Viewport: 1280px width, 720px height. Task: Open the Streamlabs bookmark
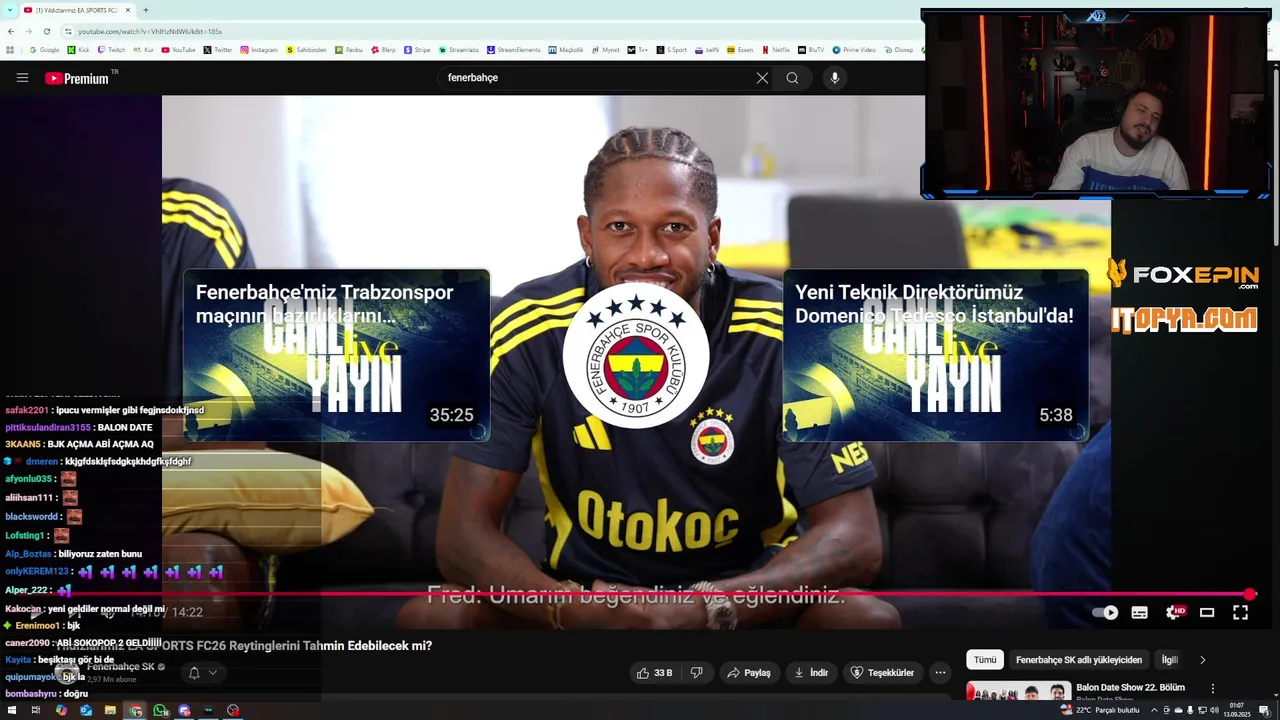tap(459, 49)
